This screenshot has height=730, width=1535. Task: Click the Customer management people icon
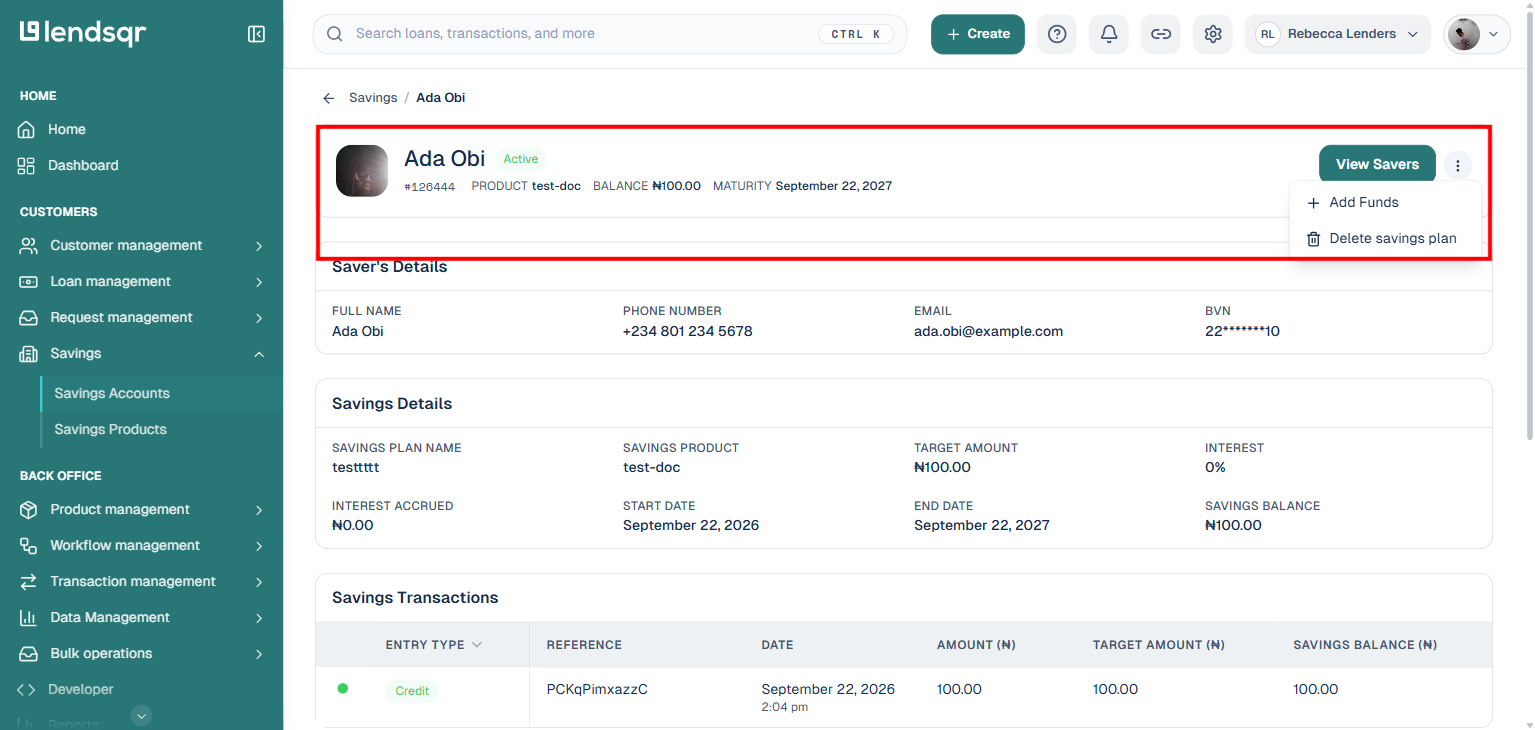tap(29, 246)
